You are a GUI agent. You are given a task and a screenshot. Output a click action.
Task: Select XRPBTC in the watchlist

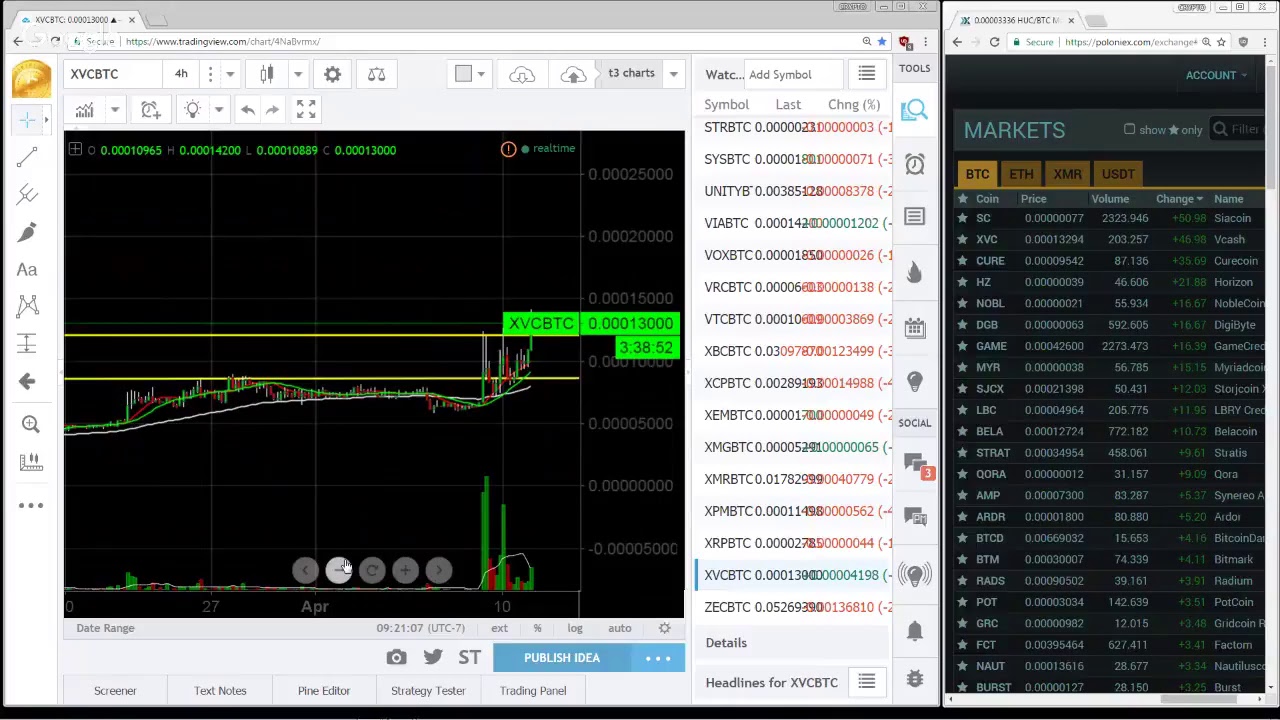[x=792, y=543]
